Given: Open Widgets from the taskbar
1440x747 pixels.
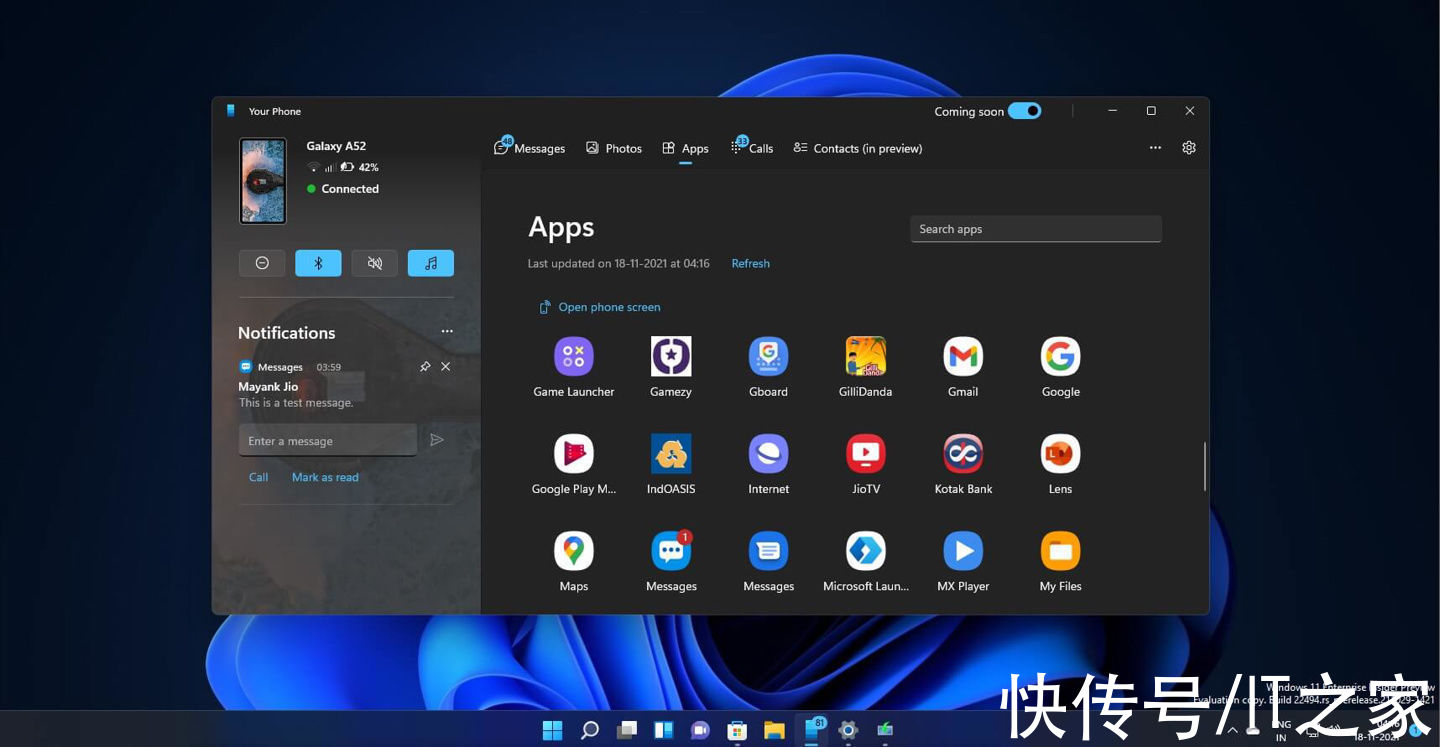Looking at the screenshot, I should [664, 729].
